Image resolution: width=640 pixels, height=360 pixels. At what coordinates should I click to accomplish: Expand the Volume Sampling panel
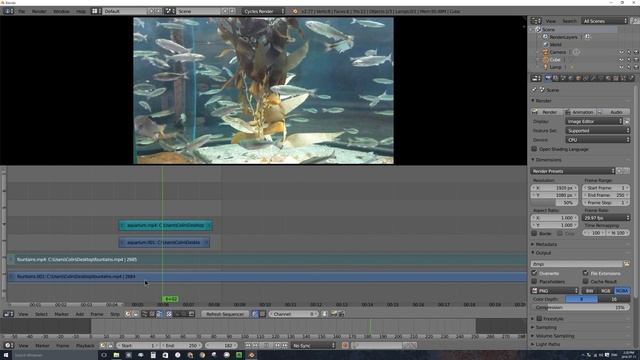(x=553, y=336)
